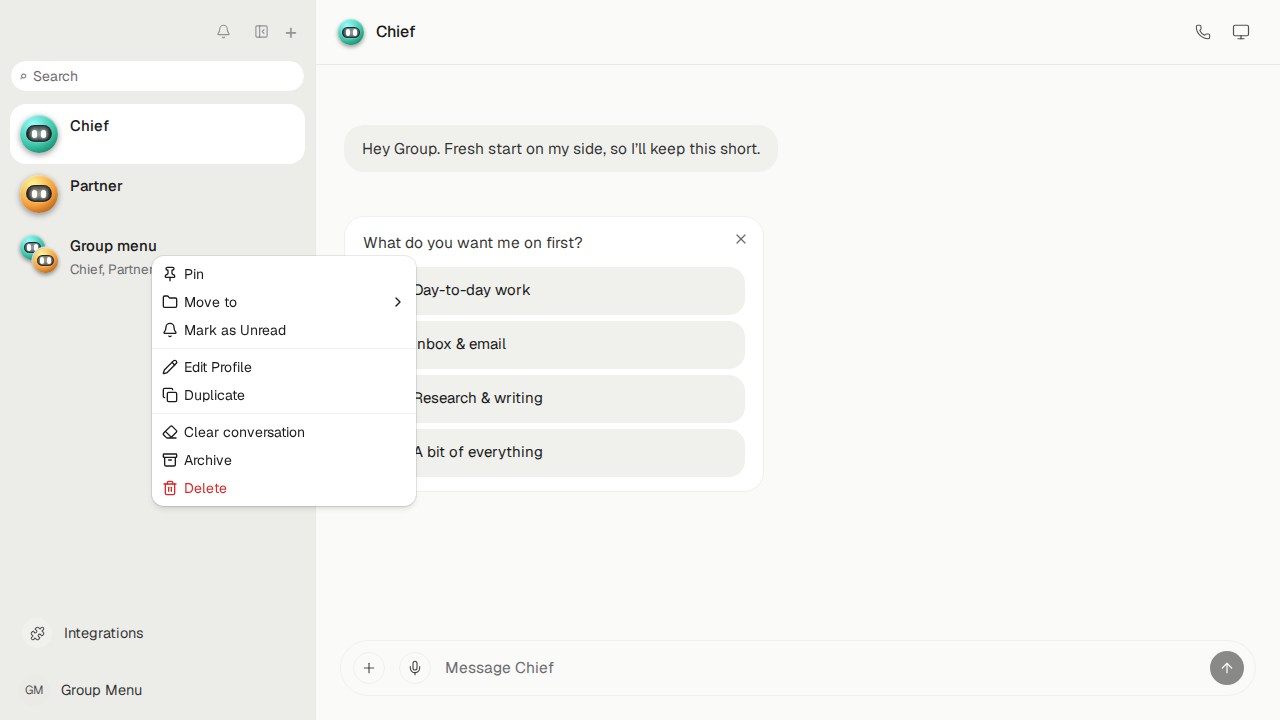Click the plus icon to start new chat
This screenshot has width=1280, height=720.
point(291,33)
